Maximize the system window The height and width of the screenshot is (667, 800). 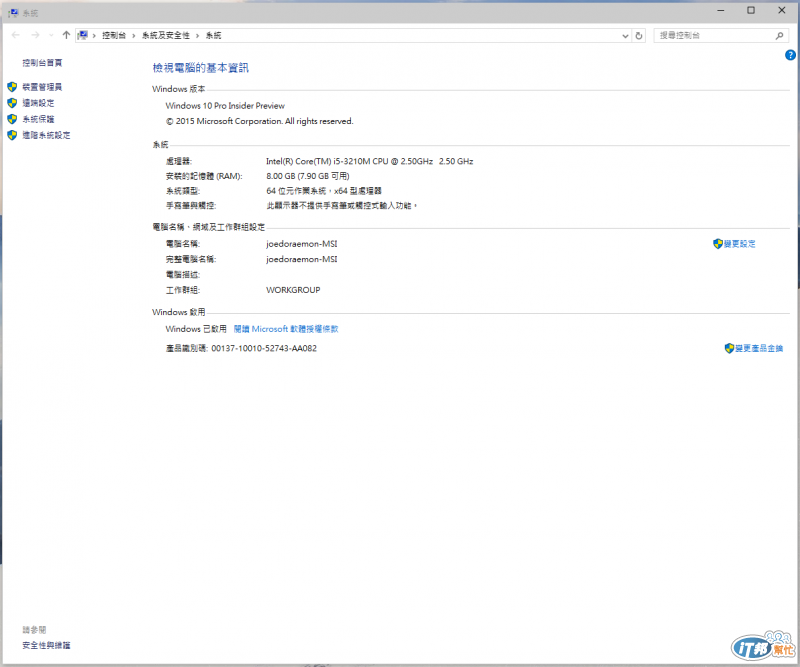click(x=751, y=10)
